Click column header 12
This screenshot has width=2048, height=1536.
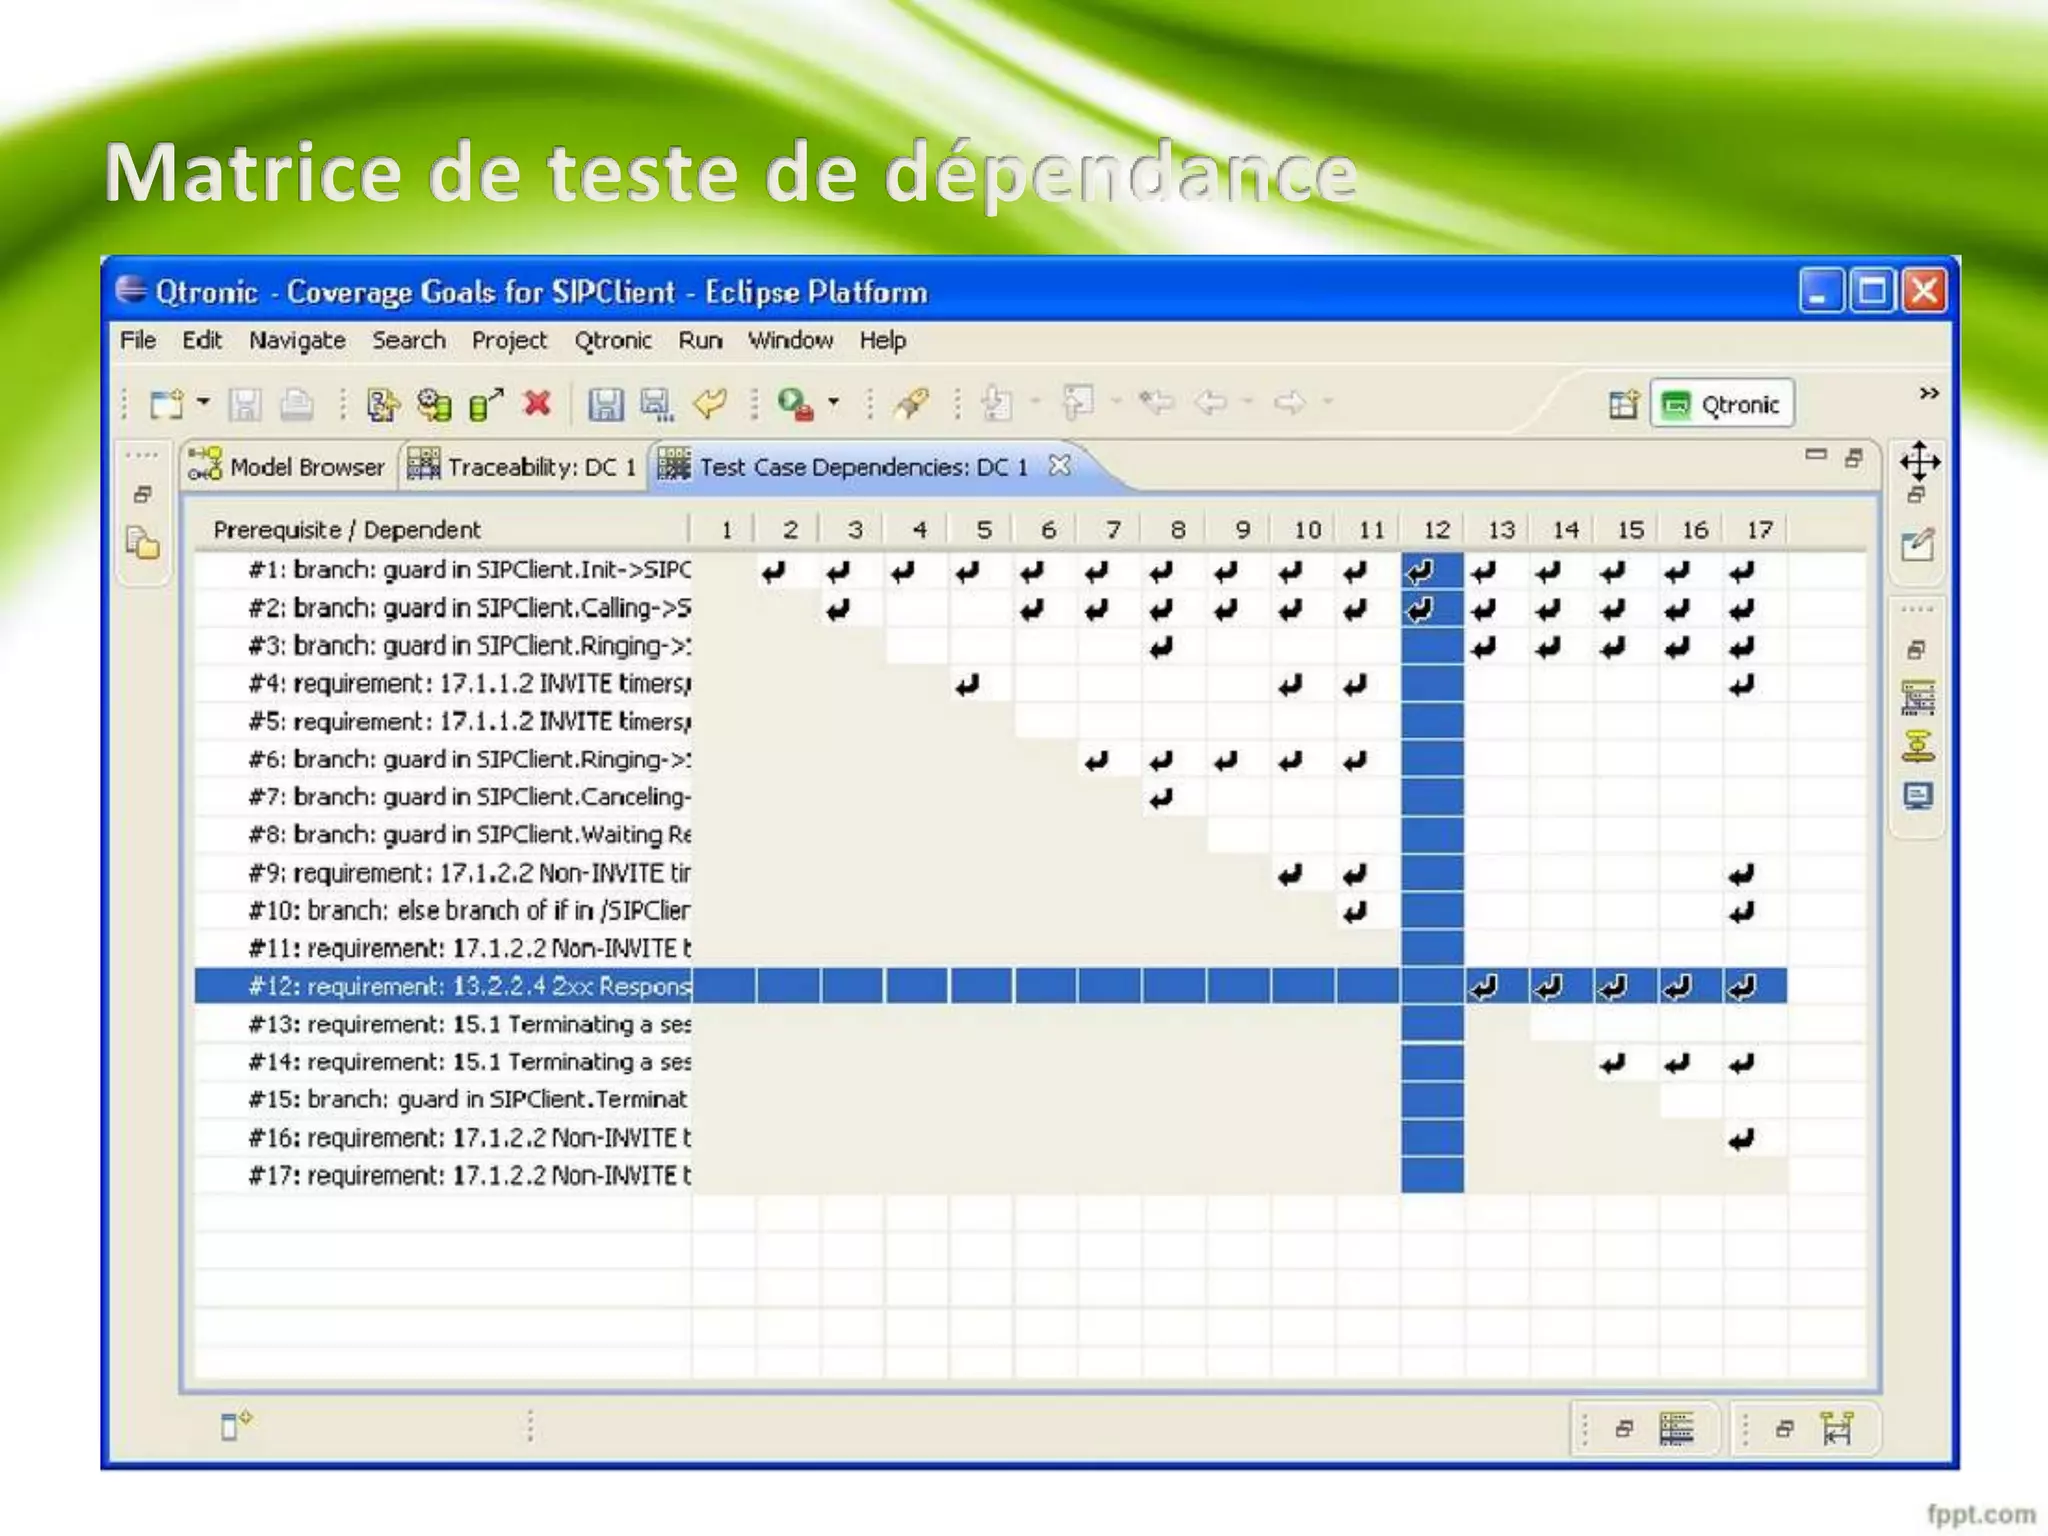click(x=1435, y=530)
